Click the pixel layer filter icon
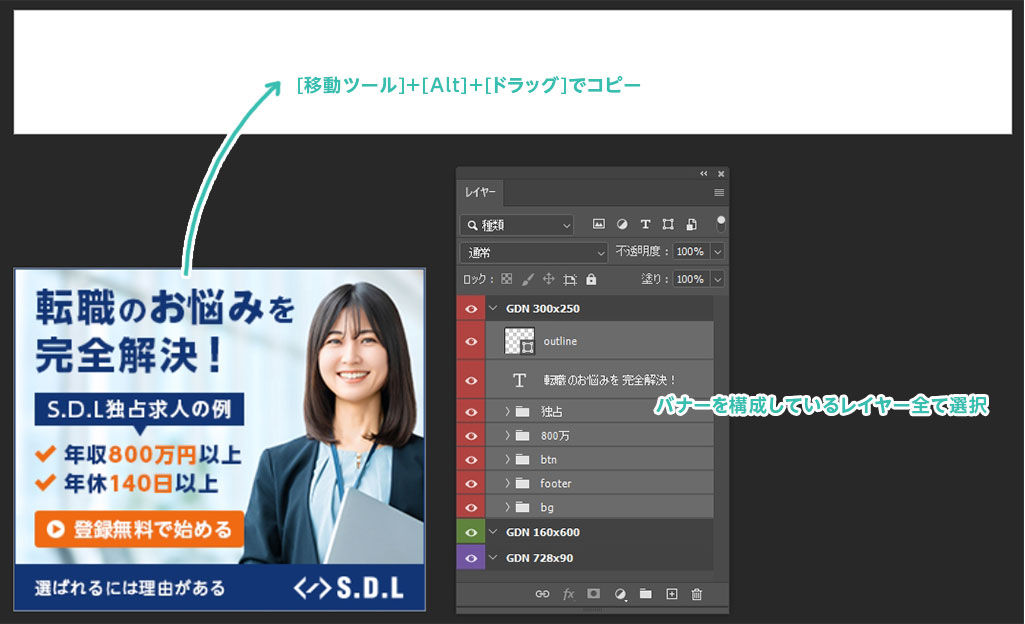This screenshot has height=624, width=1025. [599, 225]
